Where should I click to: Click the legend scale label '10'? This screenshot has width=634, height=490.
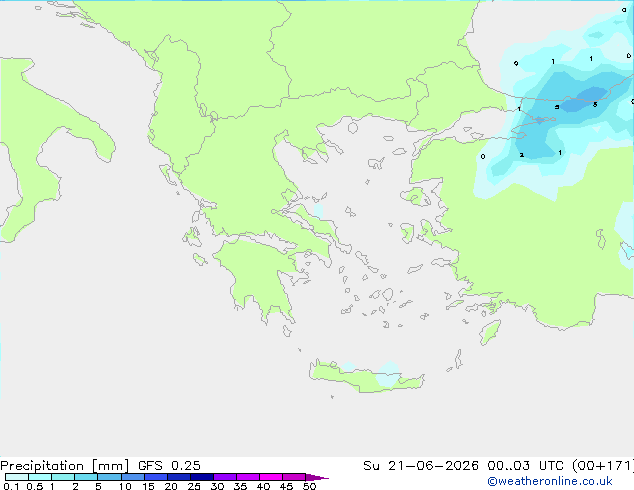[125, 486]
